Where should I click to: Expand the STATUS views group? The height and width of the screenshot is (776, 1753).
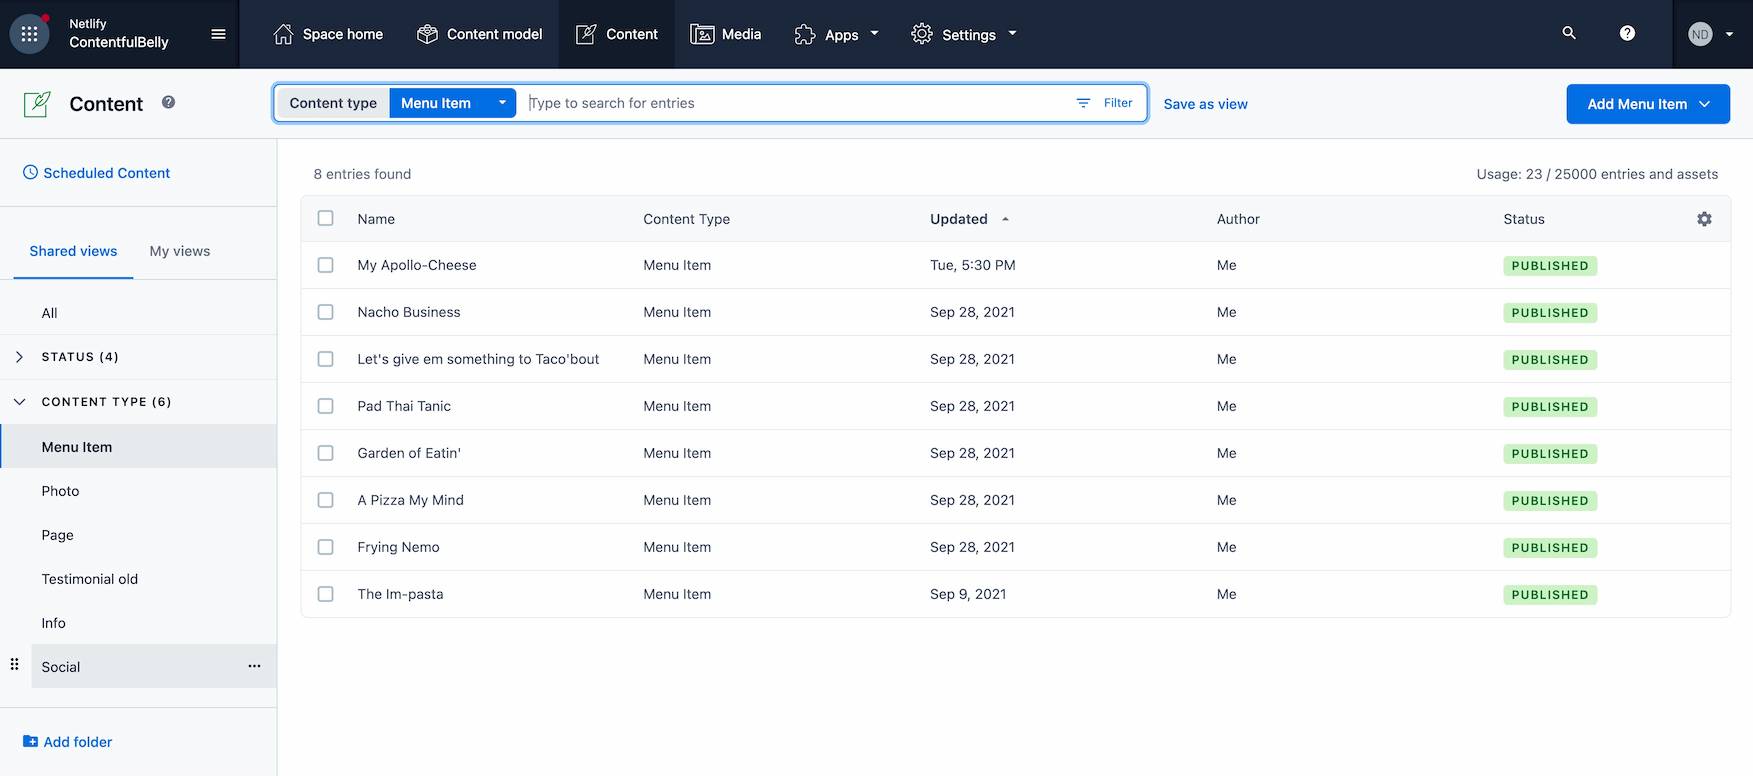[x=19, y=357]
